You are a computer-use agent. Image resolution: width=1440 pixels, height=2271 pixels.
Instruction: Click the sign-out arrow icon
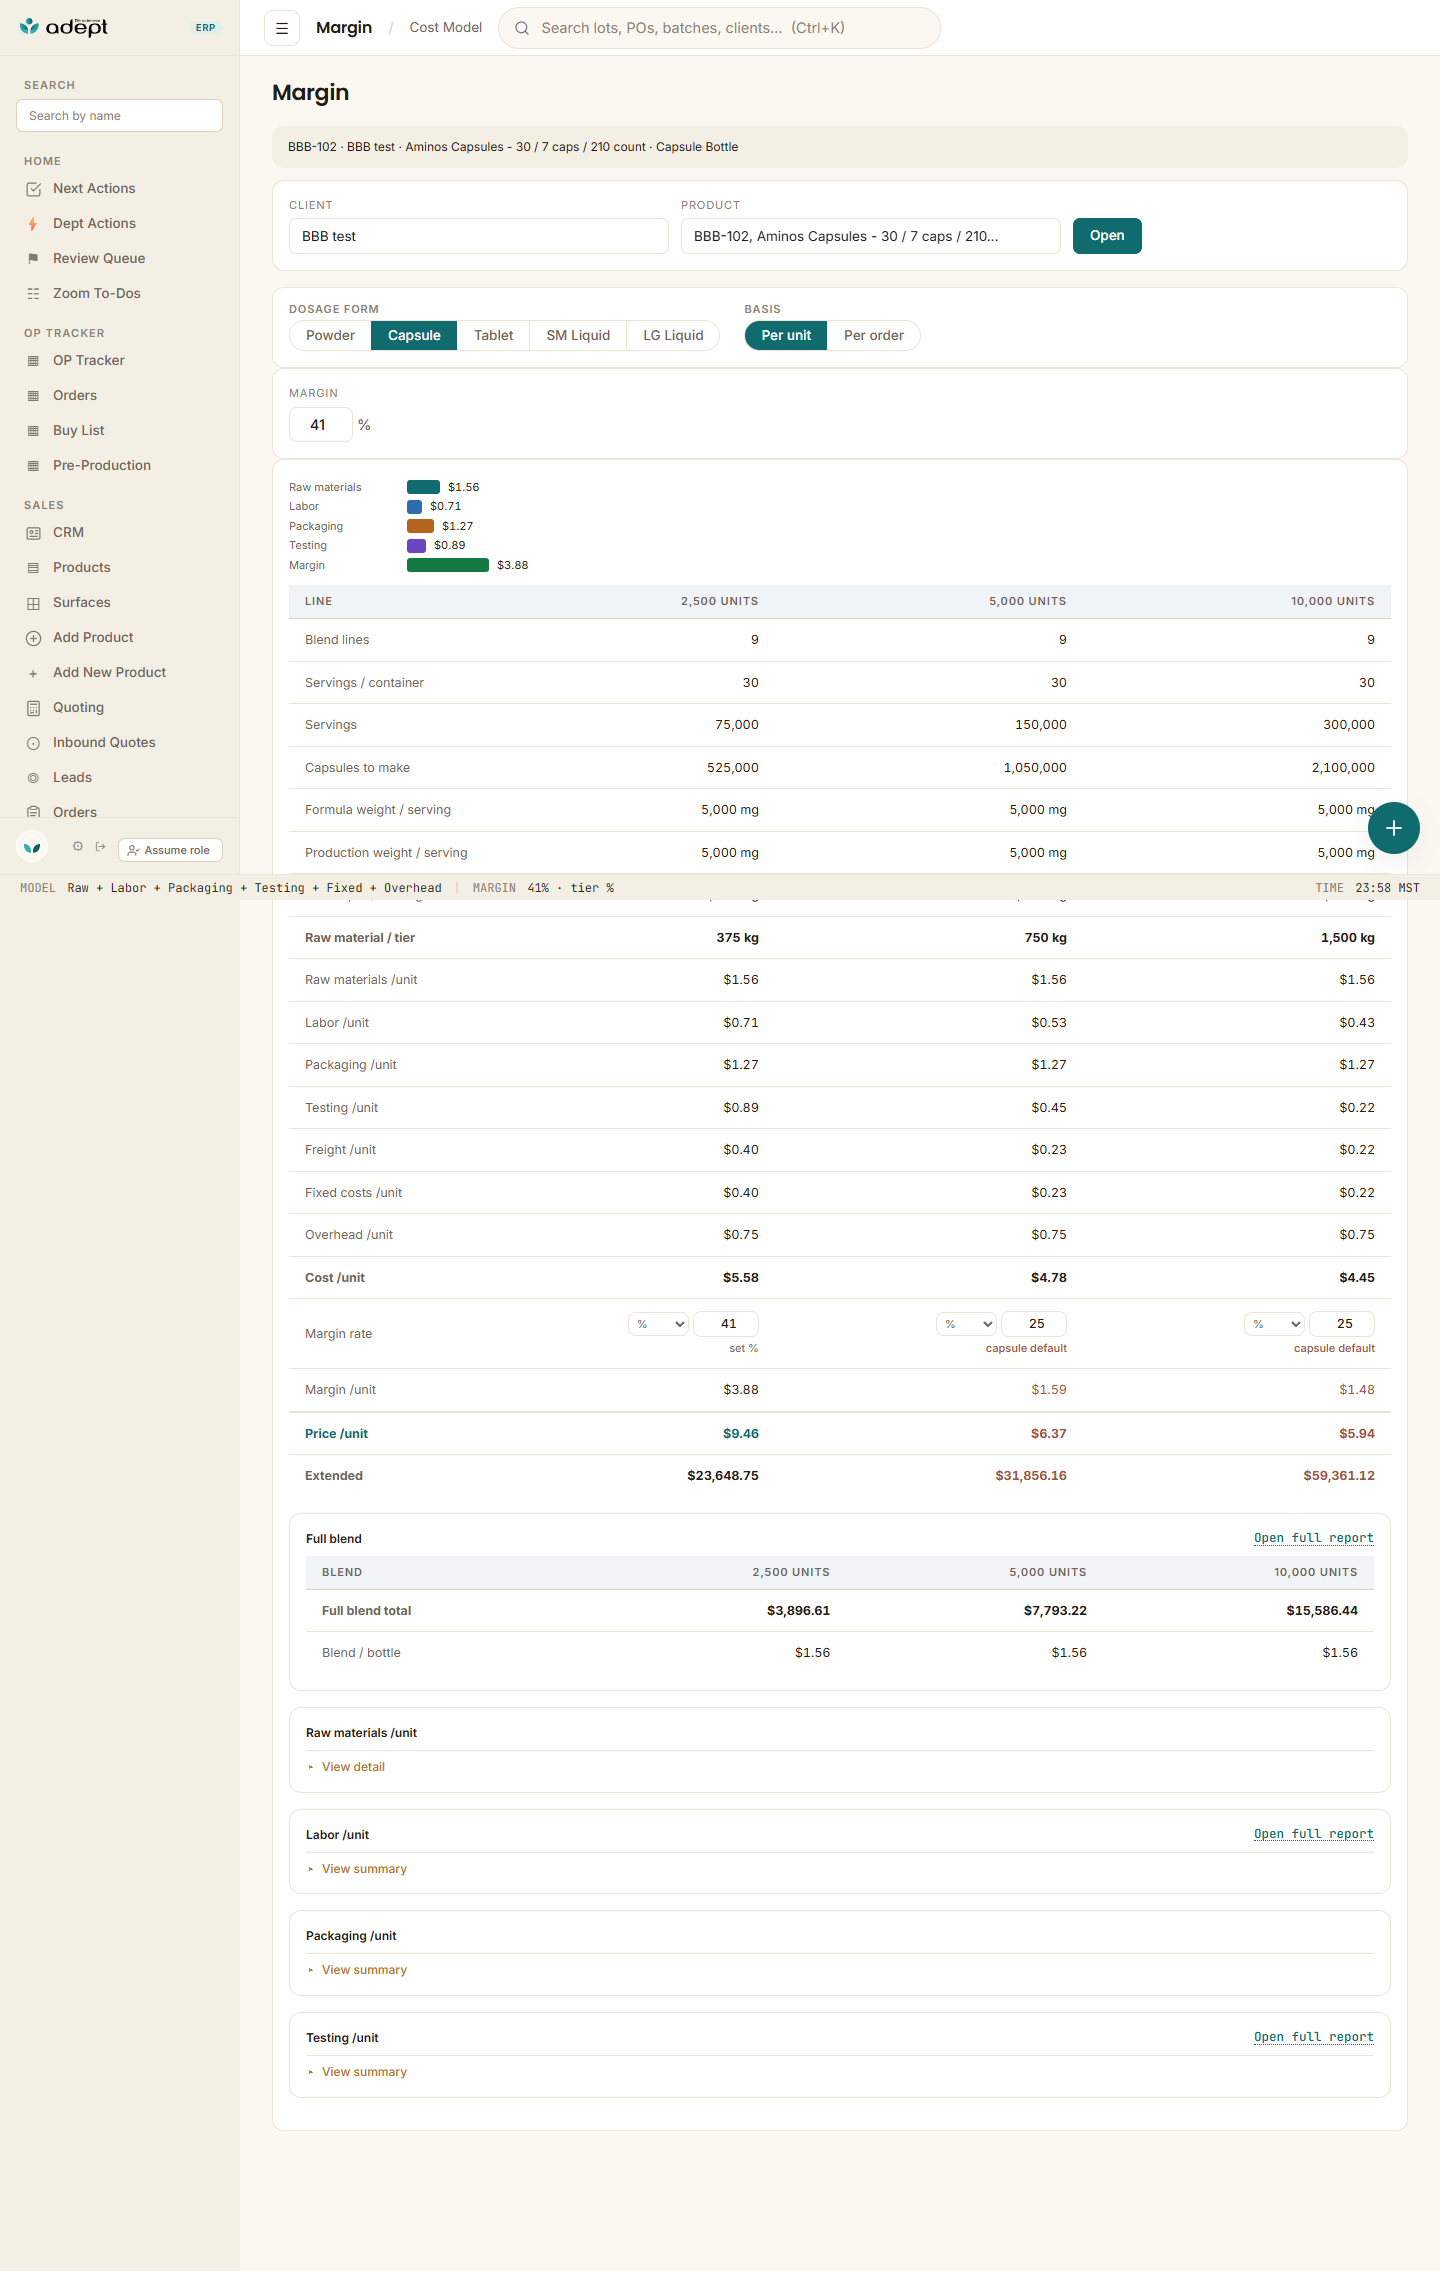click(100, 846)
